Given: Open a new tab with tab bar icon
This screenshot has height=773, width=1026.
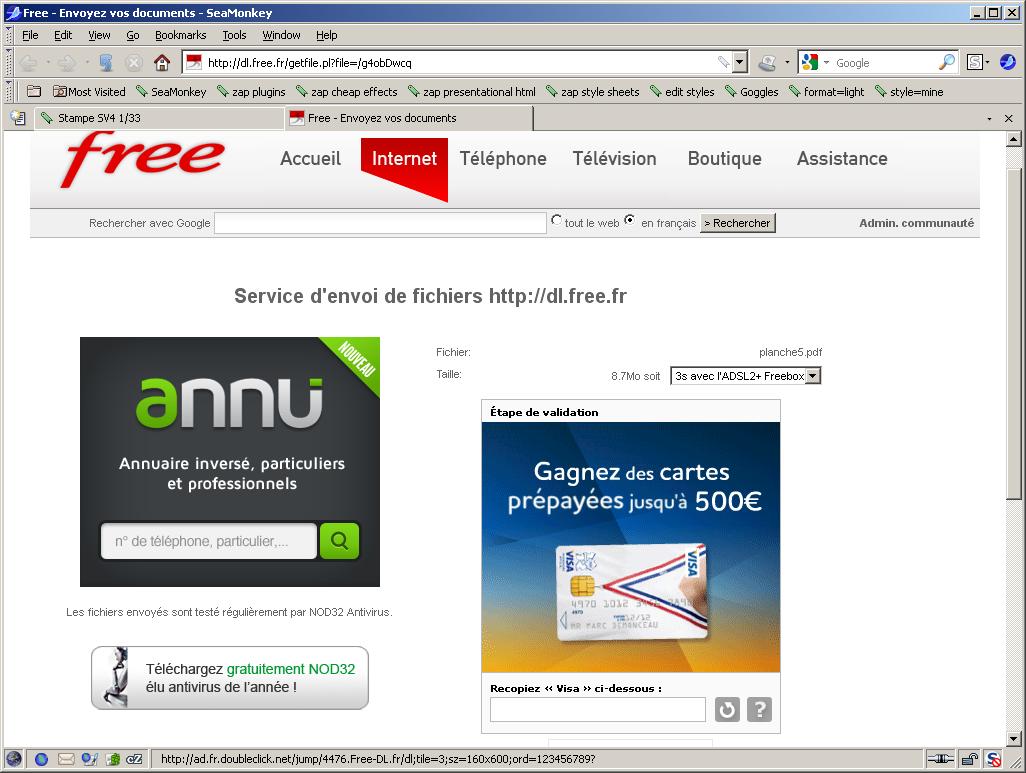Looking at the screenshot, I should [x=18, y=118].
